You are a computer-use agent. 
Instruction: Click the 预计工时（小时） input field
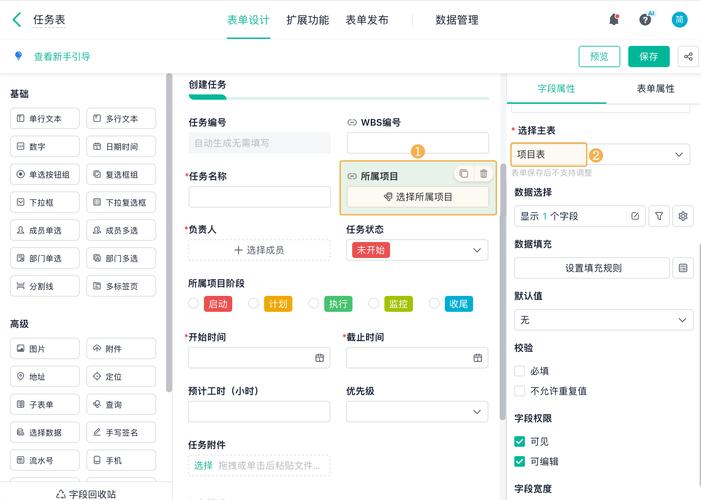(259, 411)
